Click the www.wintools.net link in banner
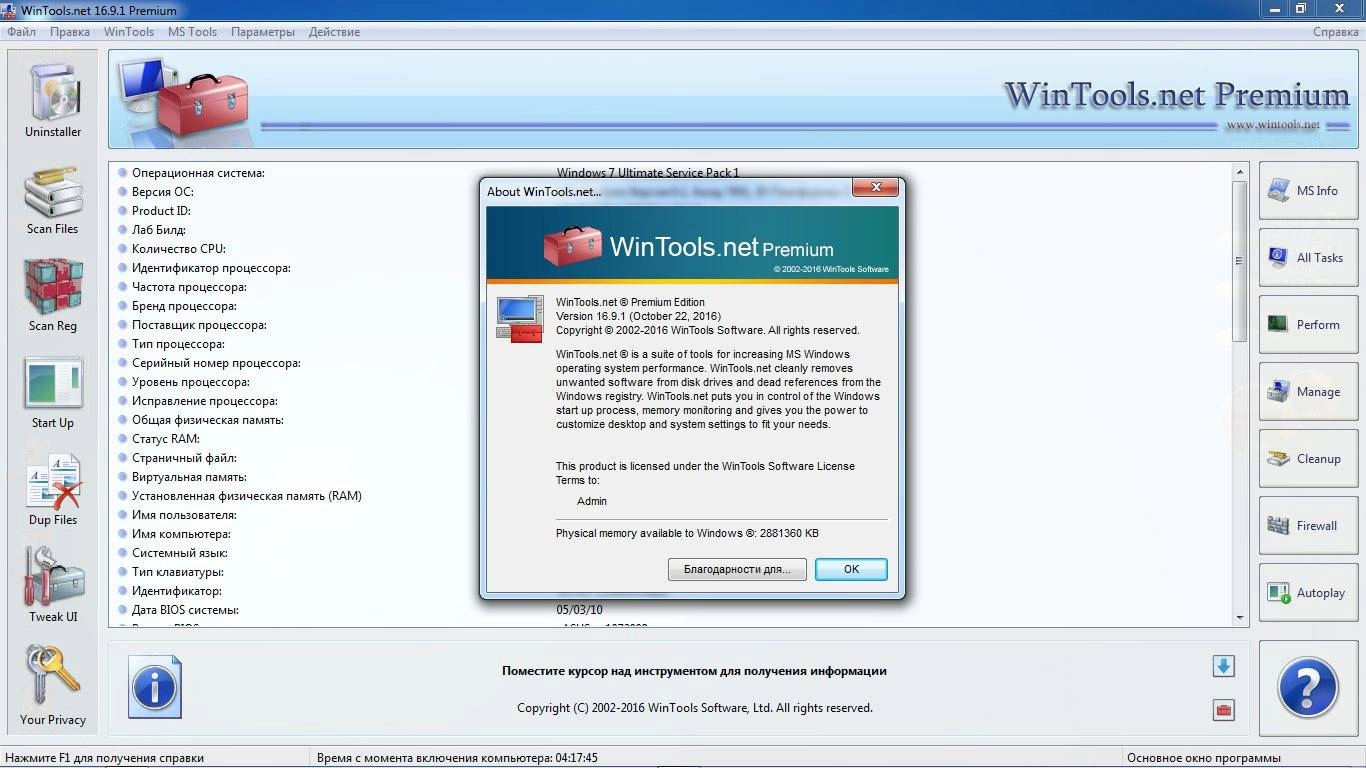The height and width of the screenshot is (768, 1366). point(1272,125)
